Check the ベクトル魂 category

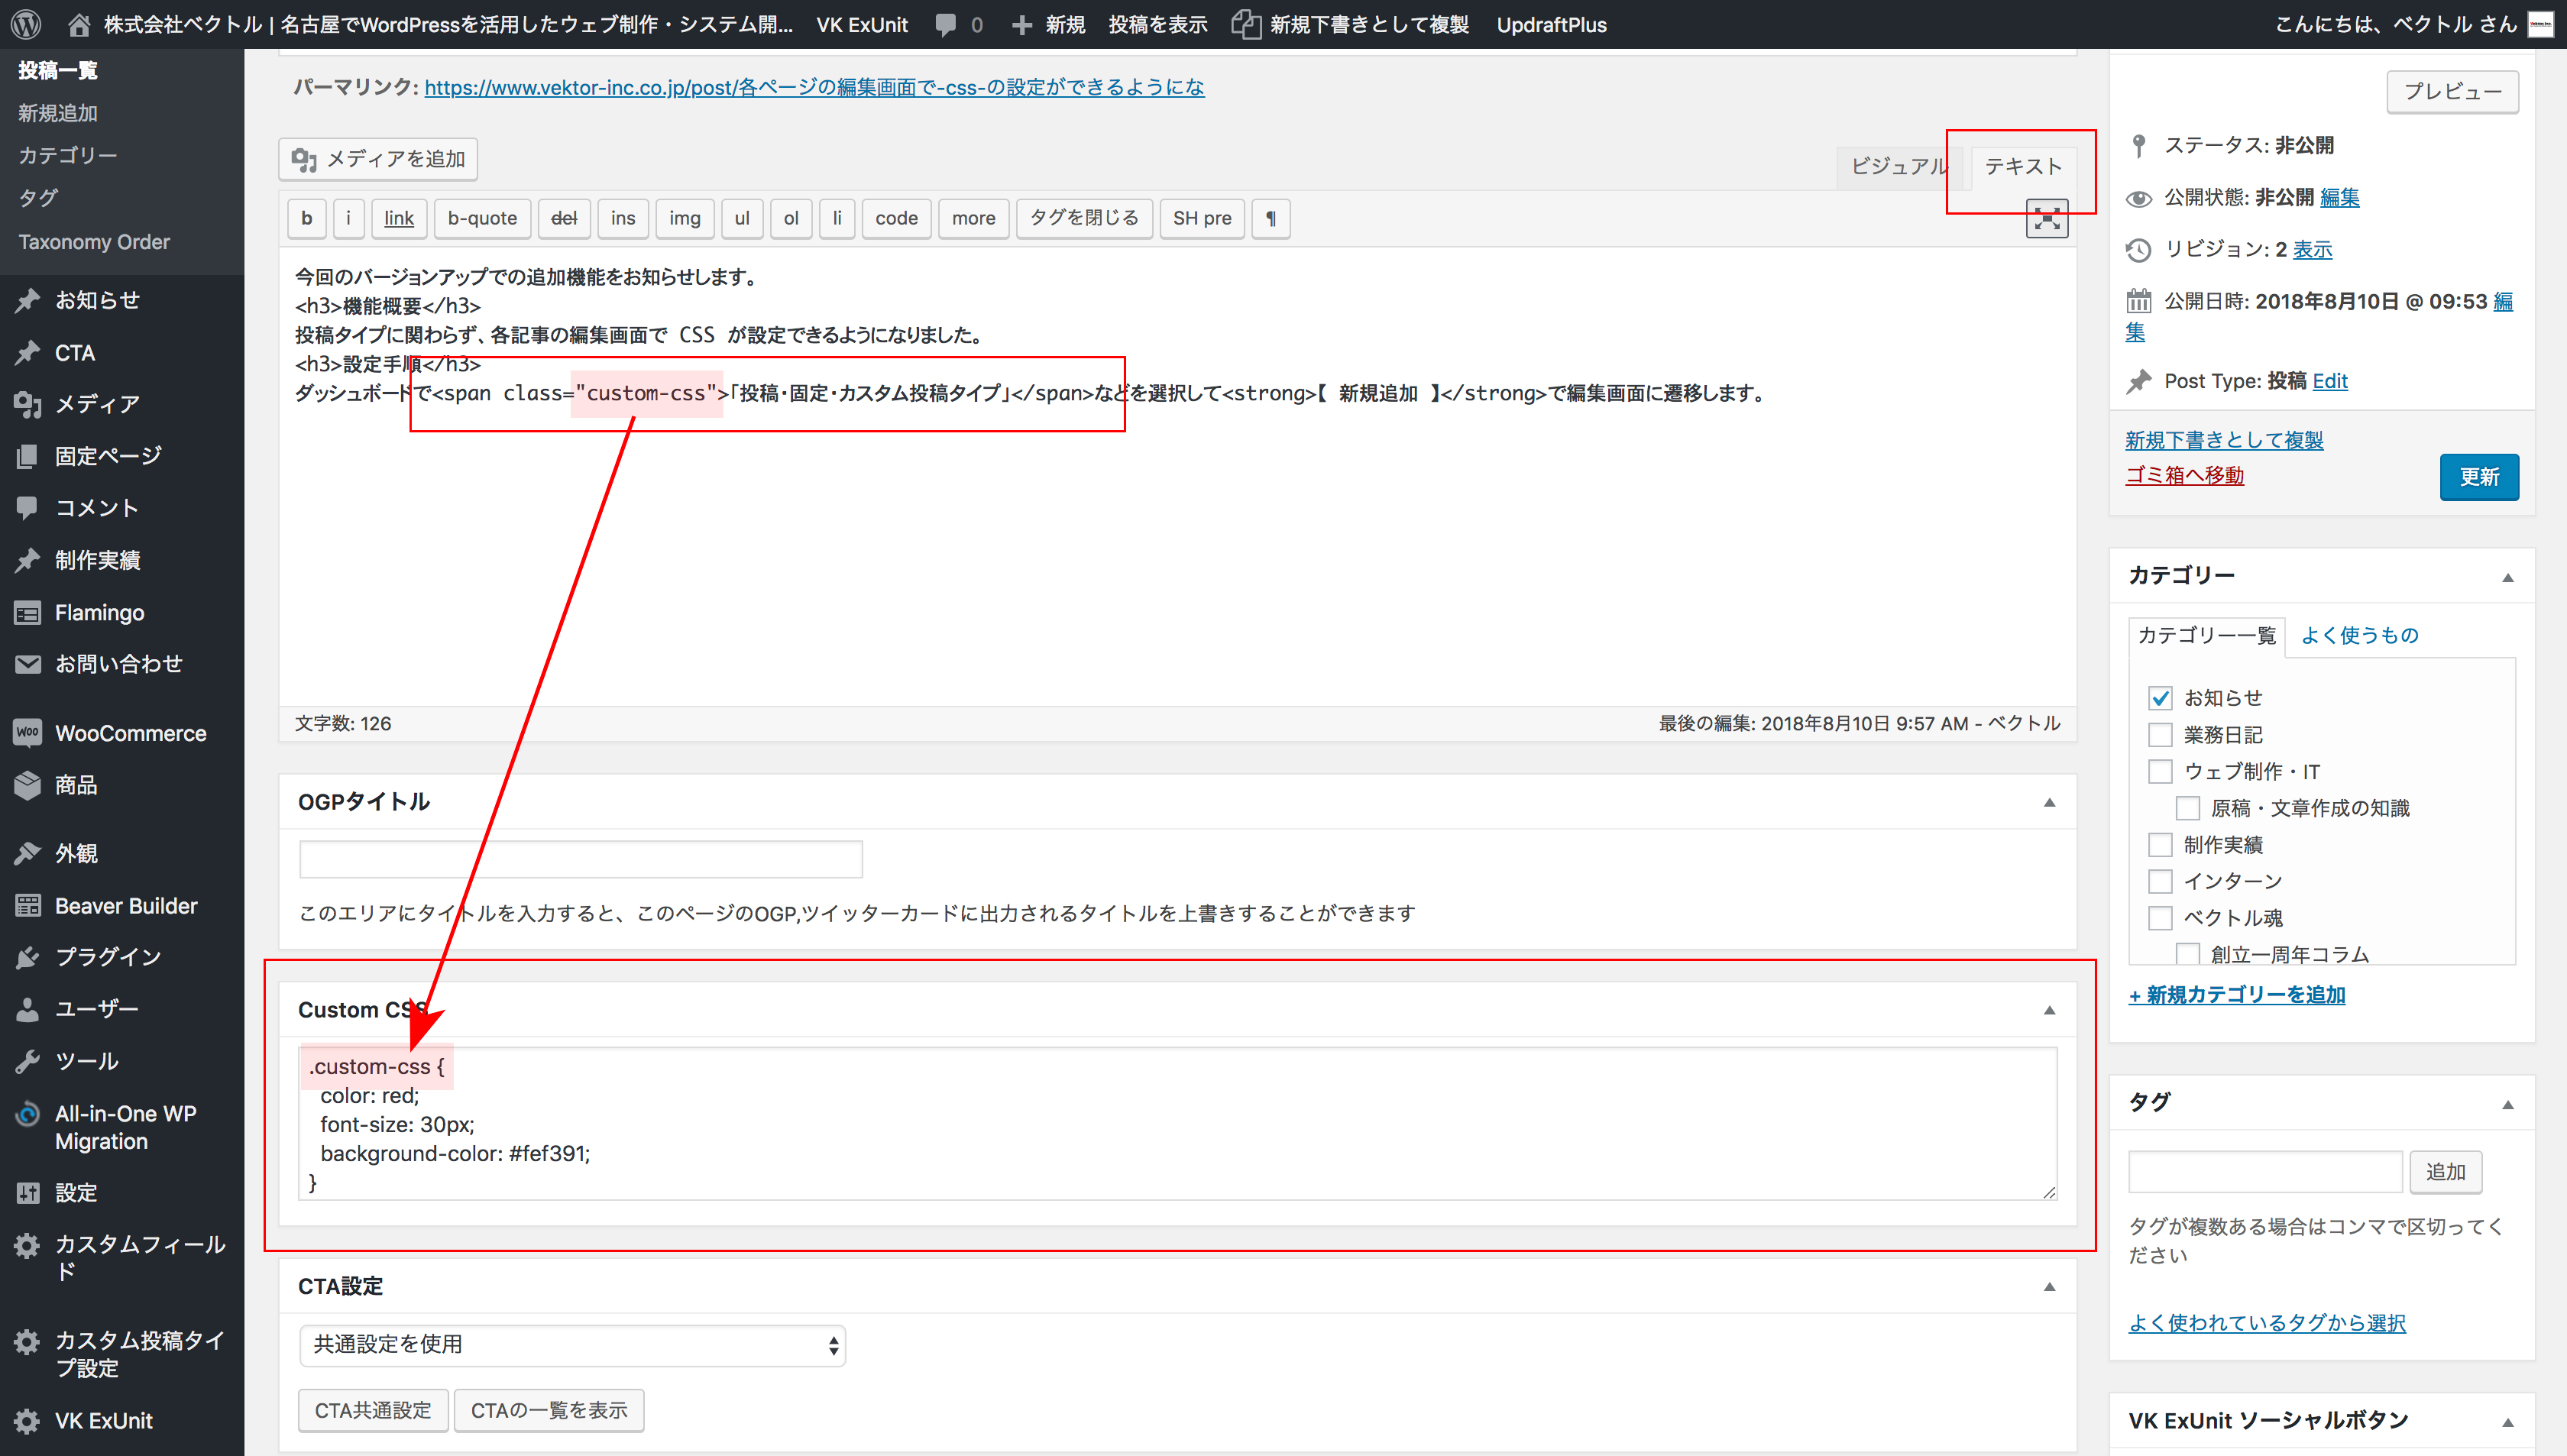(x=2160, y=918)
